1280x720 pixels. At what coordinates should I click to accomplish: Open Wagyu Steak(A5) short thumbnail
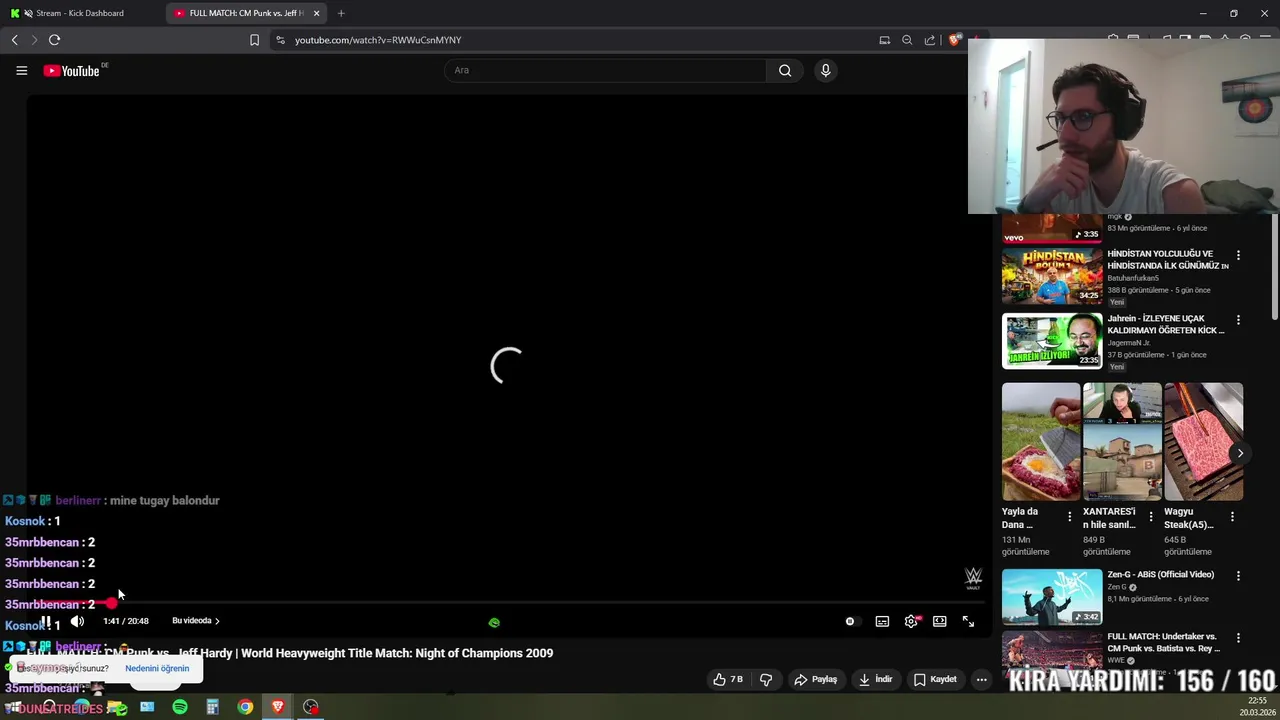tap(1203, 441)
